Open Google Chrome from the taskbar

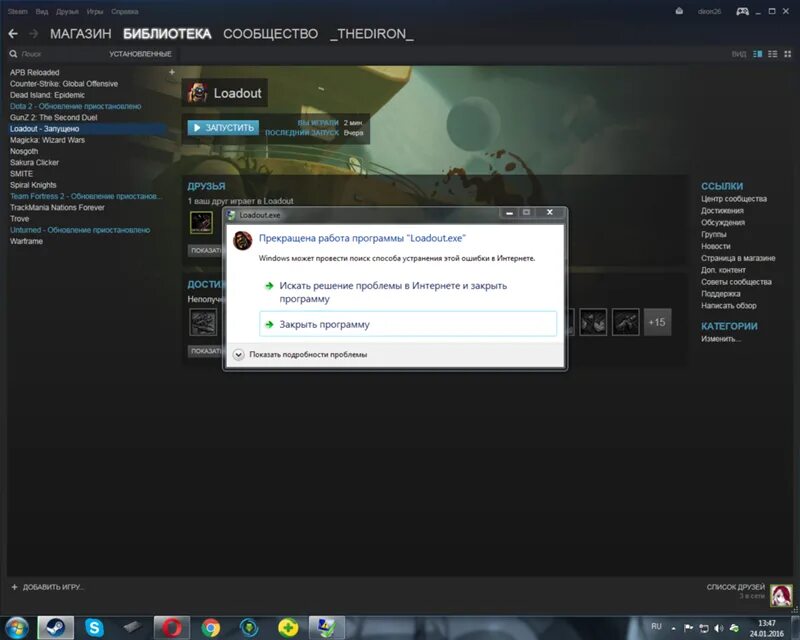coord(210,627)
